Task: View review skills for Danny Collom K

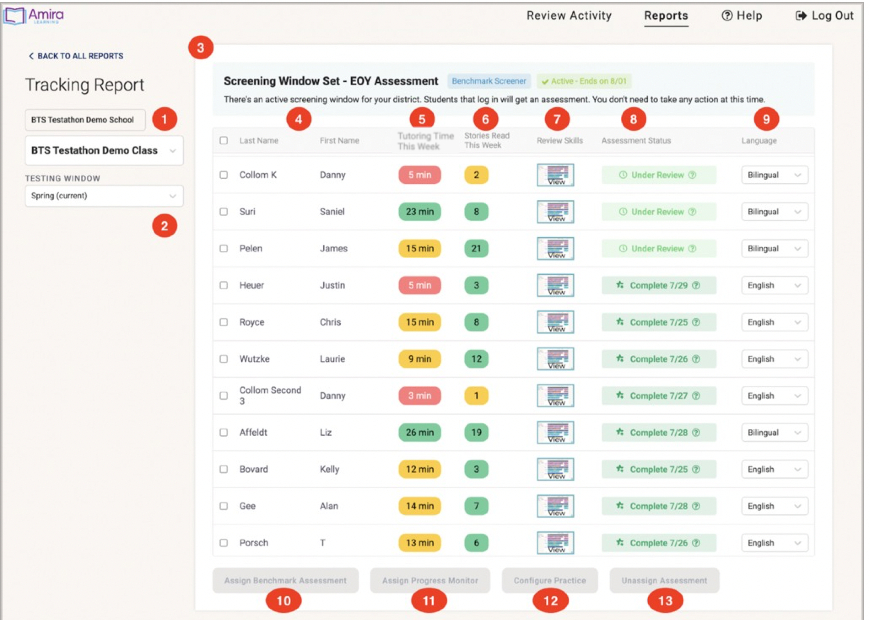Action: coord(558,174)
